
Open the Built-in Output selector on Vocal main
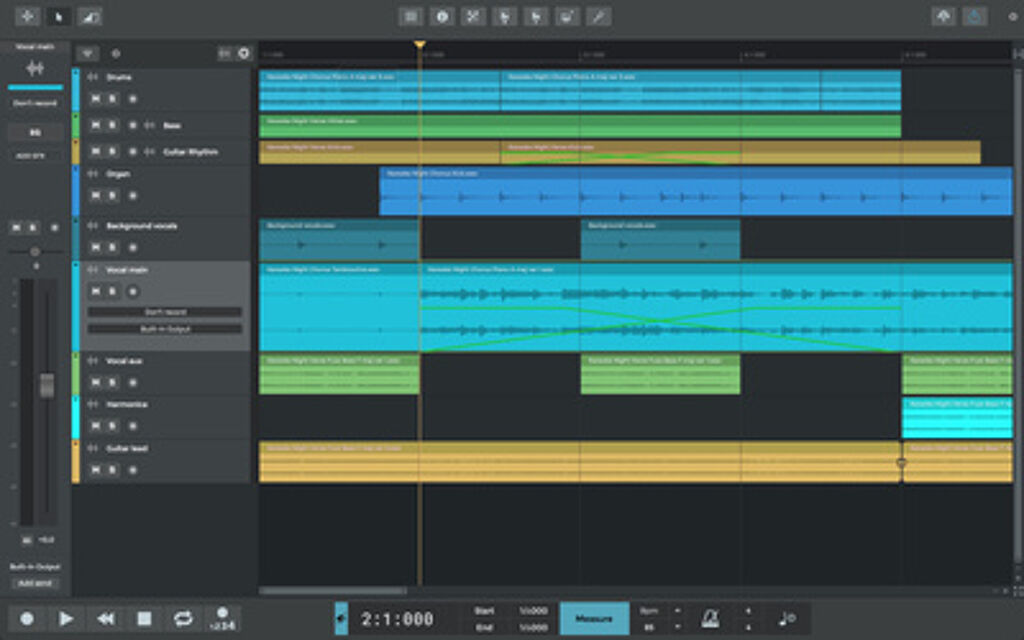164,329
